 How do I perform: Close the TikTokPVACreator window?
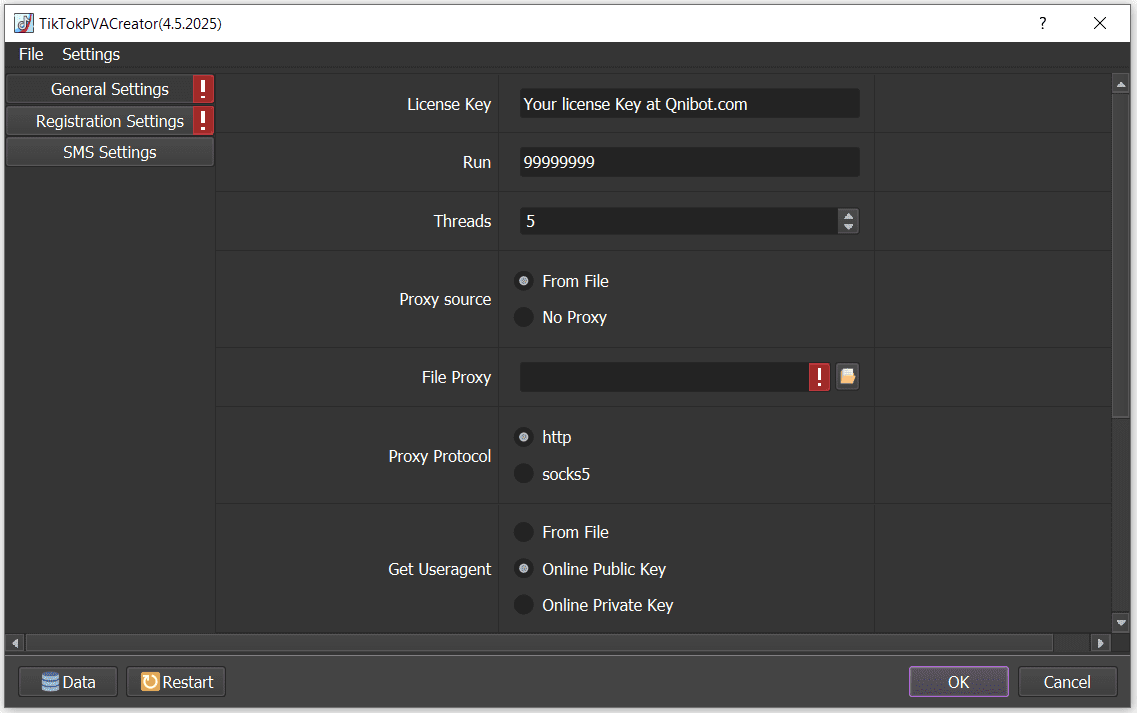click(x=1099, y=23)
